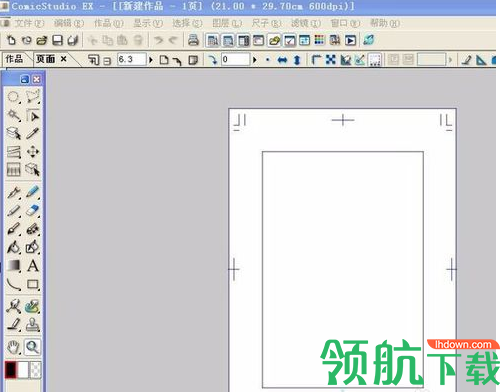Toggle the four-arrow fit-to-window button
500x392 pixels.
(330, 60)
